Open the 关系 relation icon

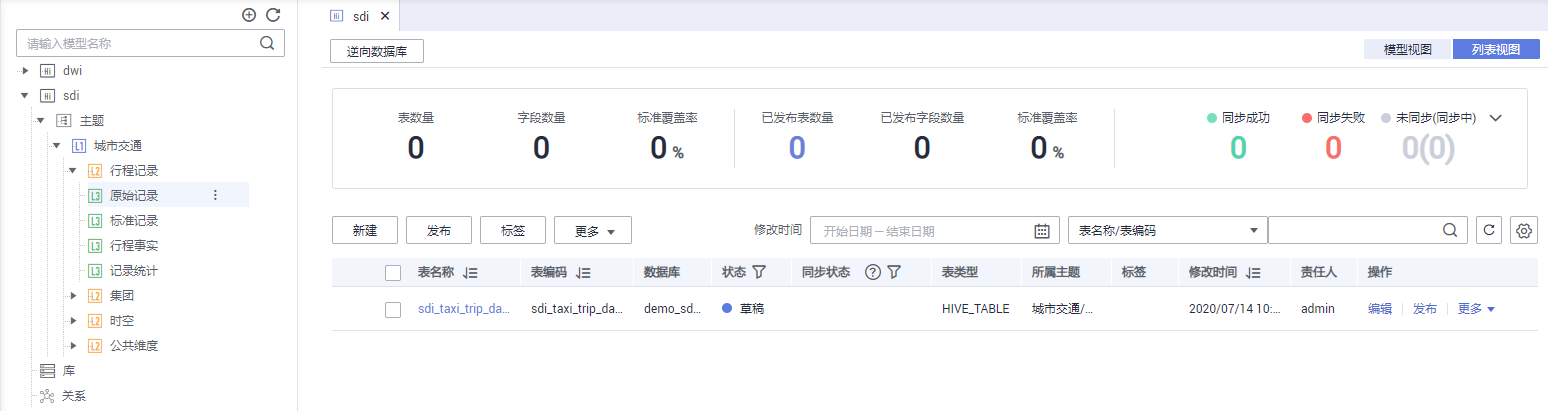[x=47, y=396]
